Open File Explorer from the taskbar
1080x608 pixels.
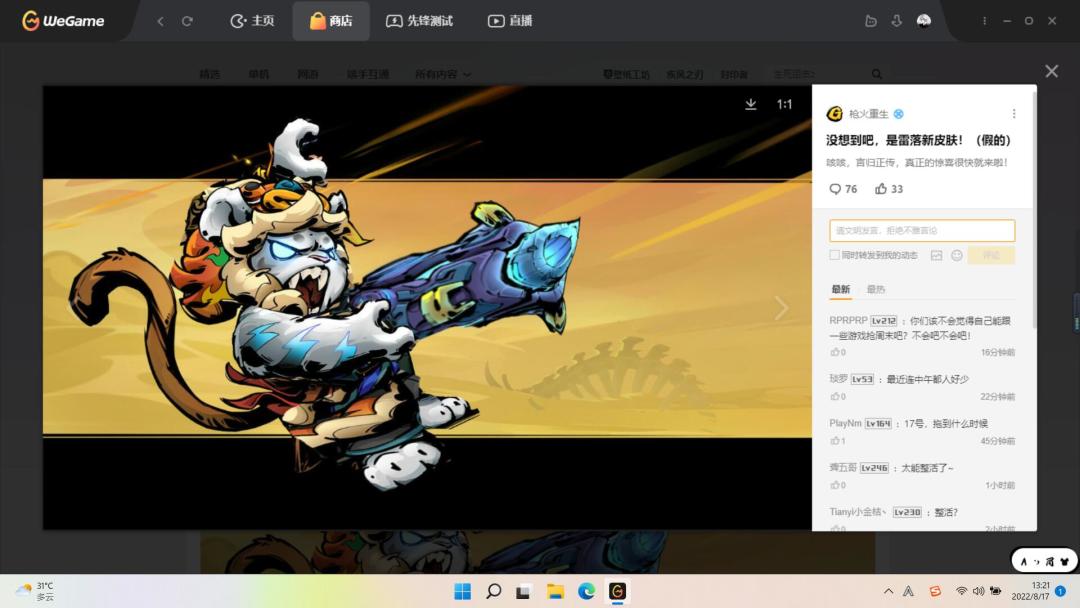point(555,591)
